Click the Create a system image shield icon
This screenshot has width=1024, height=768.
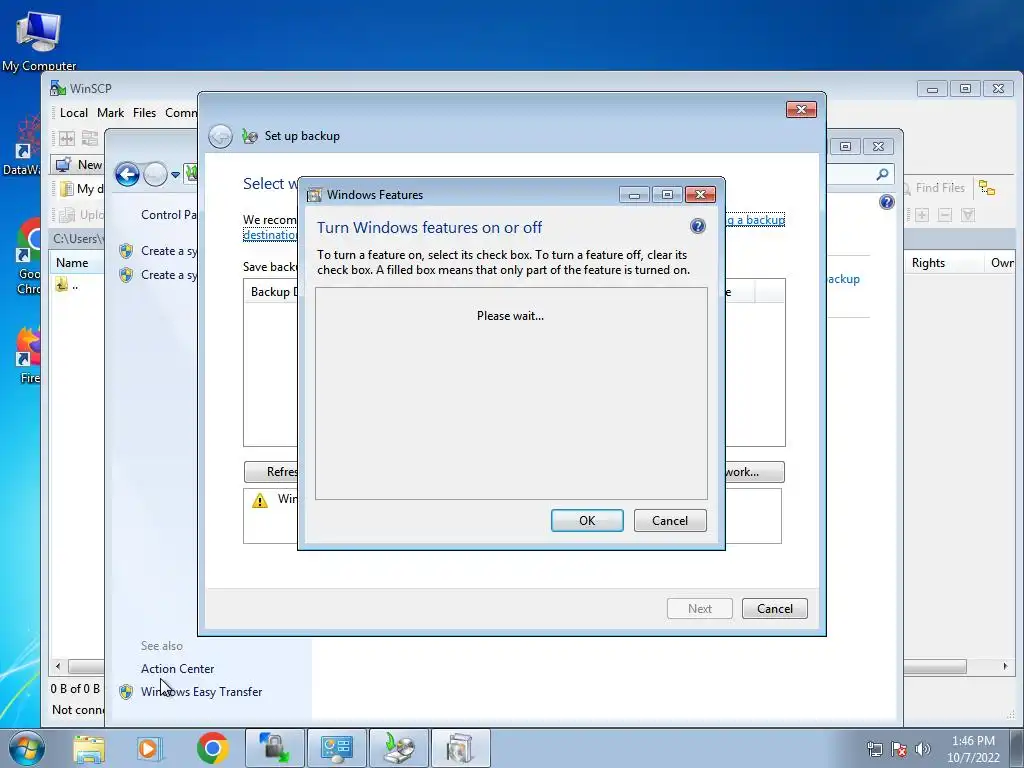126,251
